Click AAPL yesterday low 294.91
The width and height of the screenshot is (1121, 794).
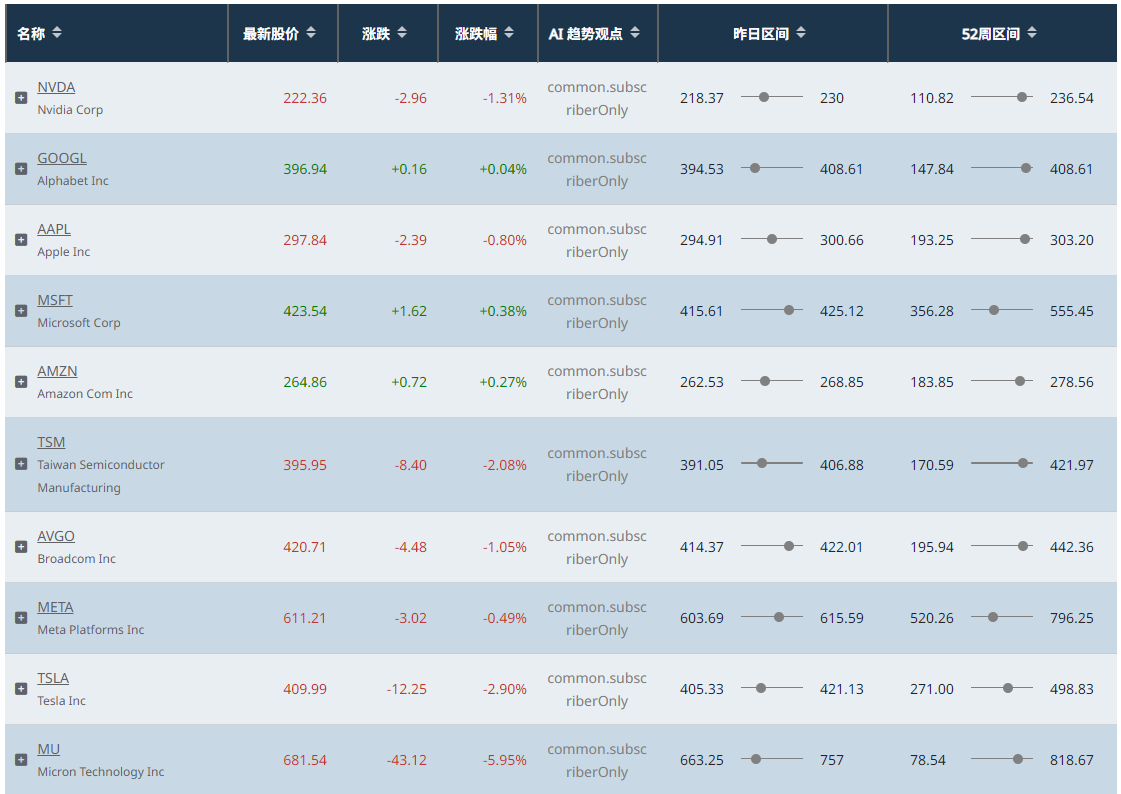pos(701,240)
